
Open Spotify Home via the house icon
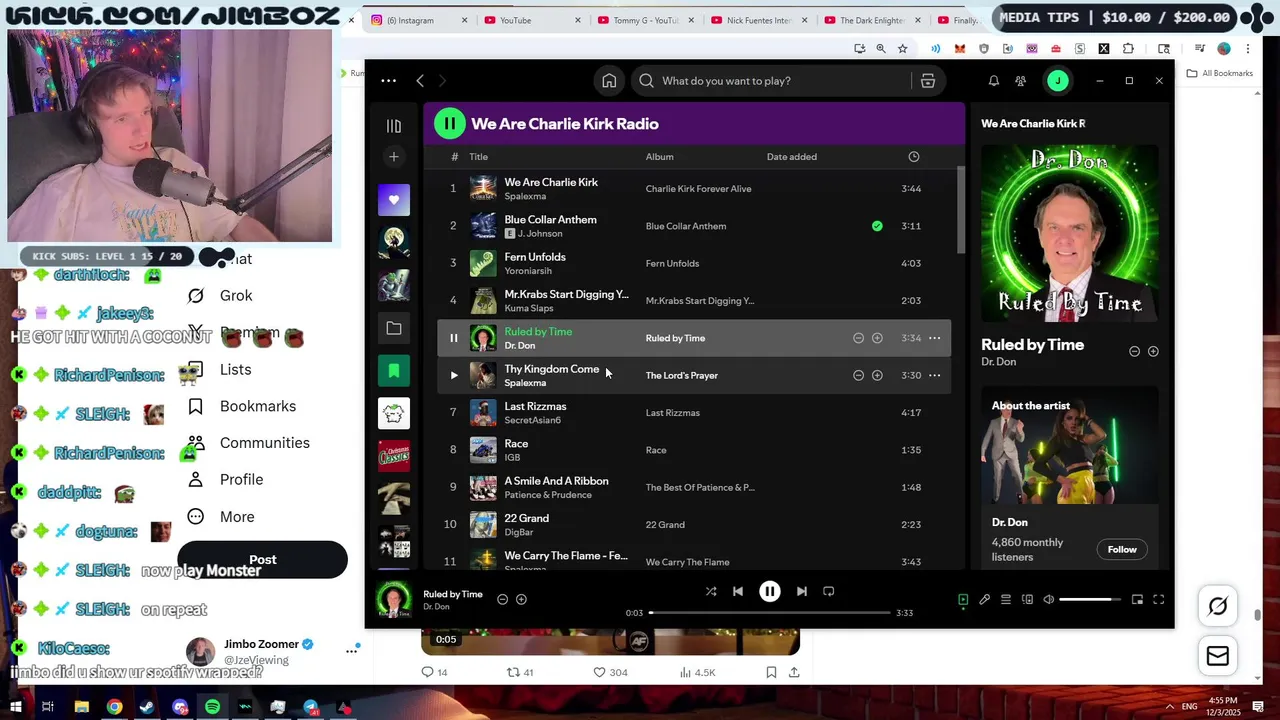point(609,81)
